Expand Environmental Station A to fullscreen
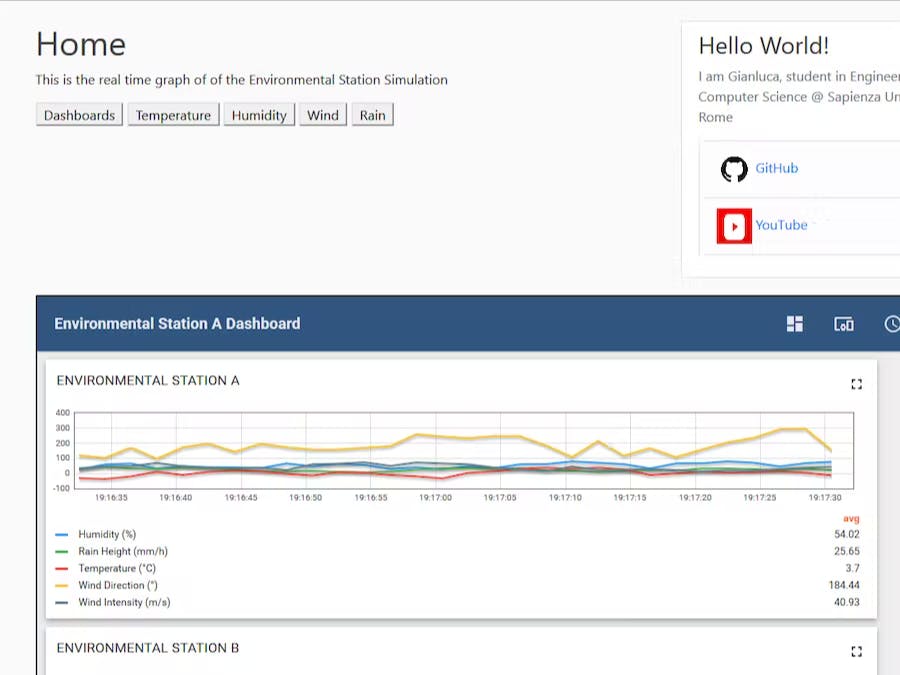900x675 pixels. coord(856,383)
